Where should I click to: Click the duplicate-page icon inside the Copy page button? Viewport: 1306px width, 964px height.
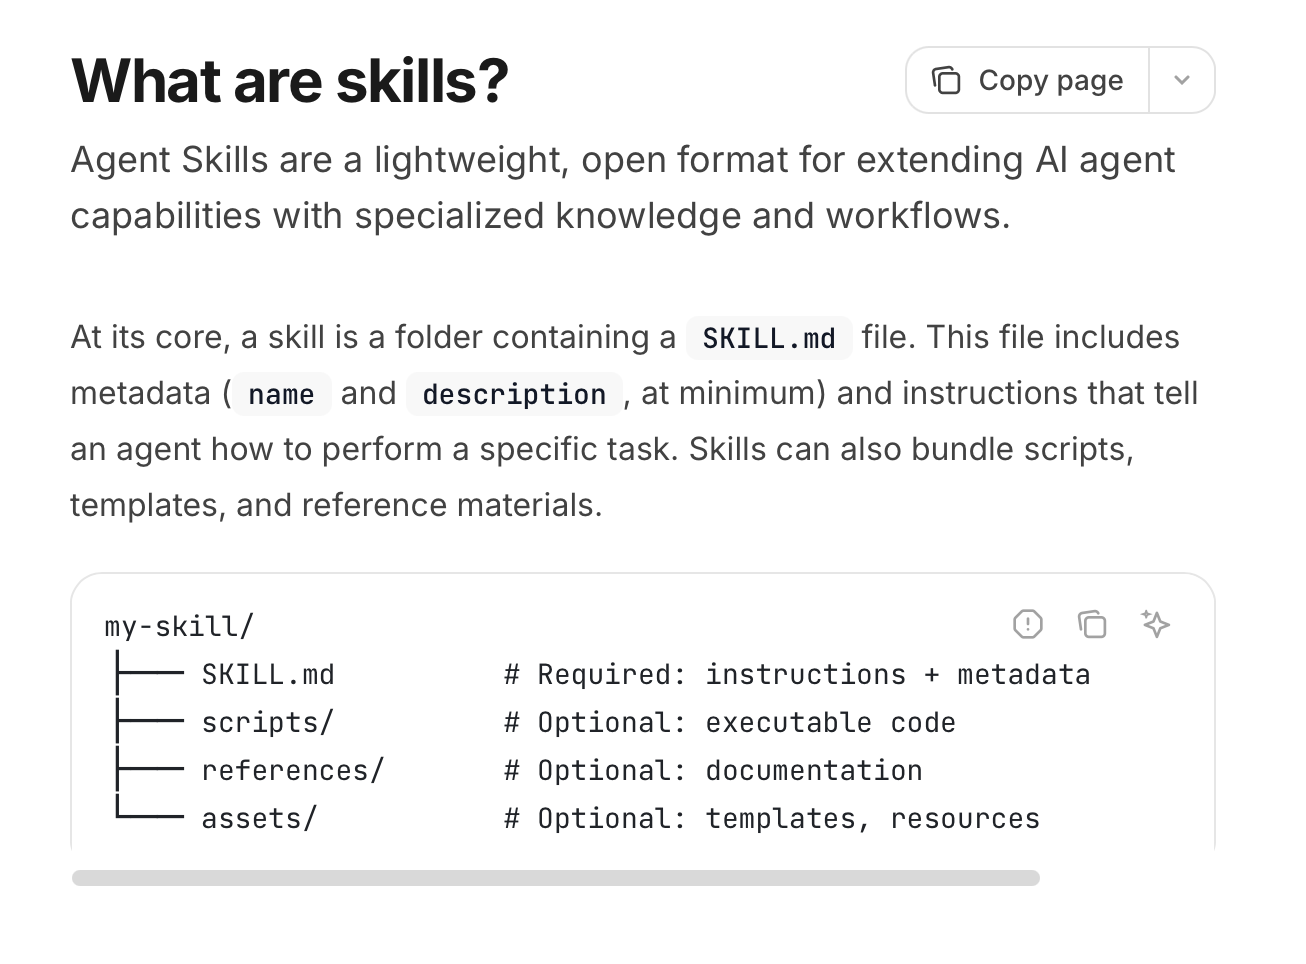pos(945,79)
